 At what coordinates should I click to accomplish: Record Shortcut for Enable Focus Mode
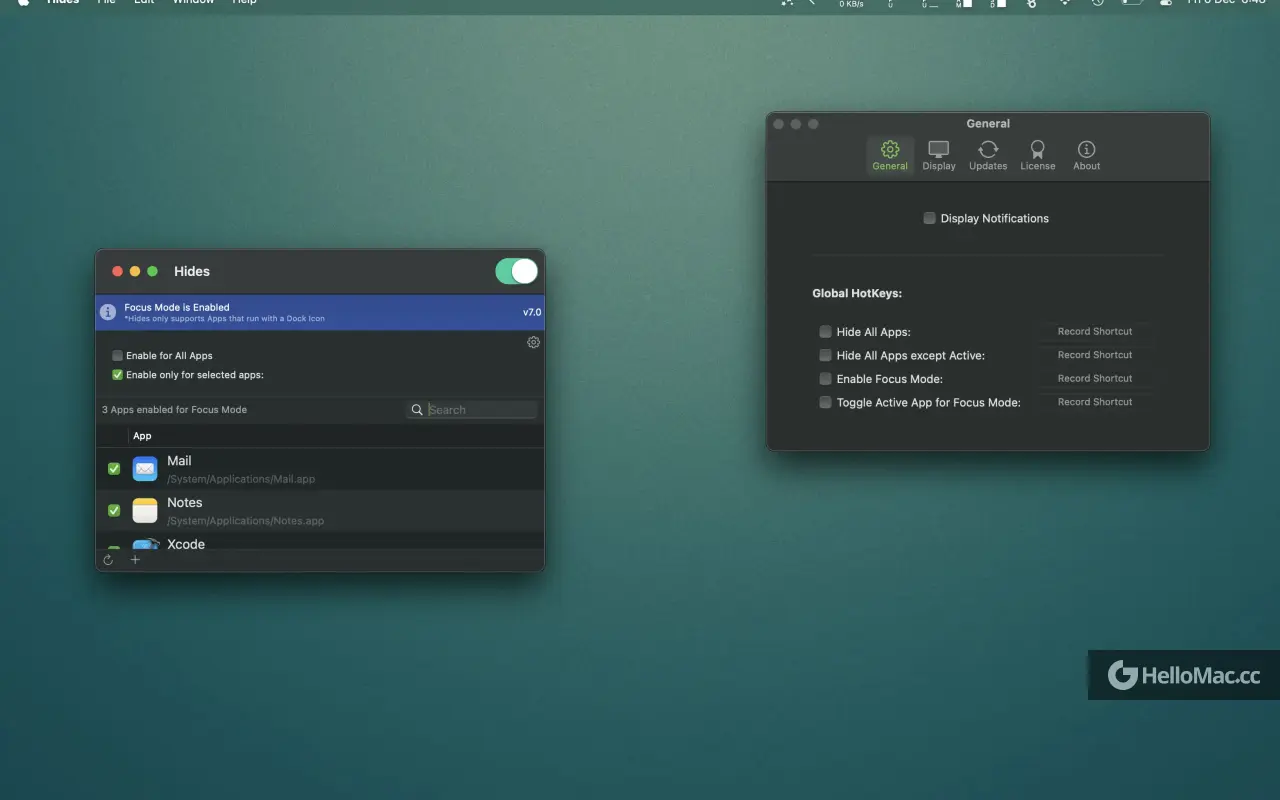coord(1095,378)
